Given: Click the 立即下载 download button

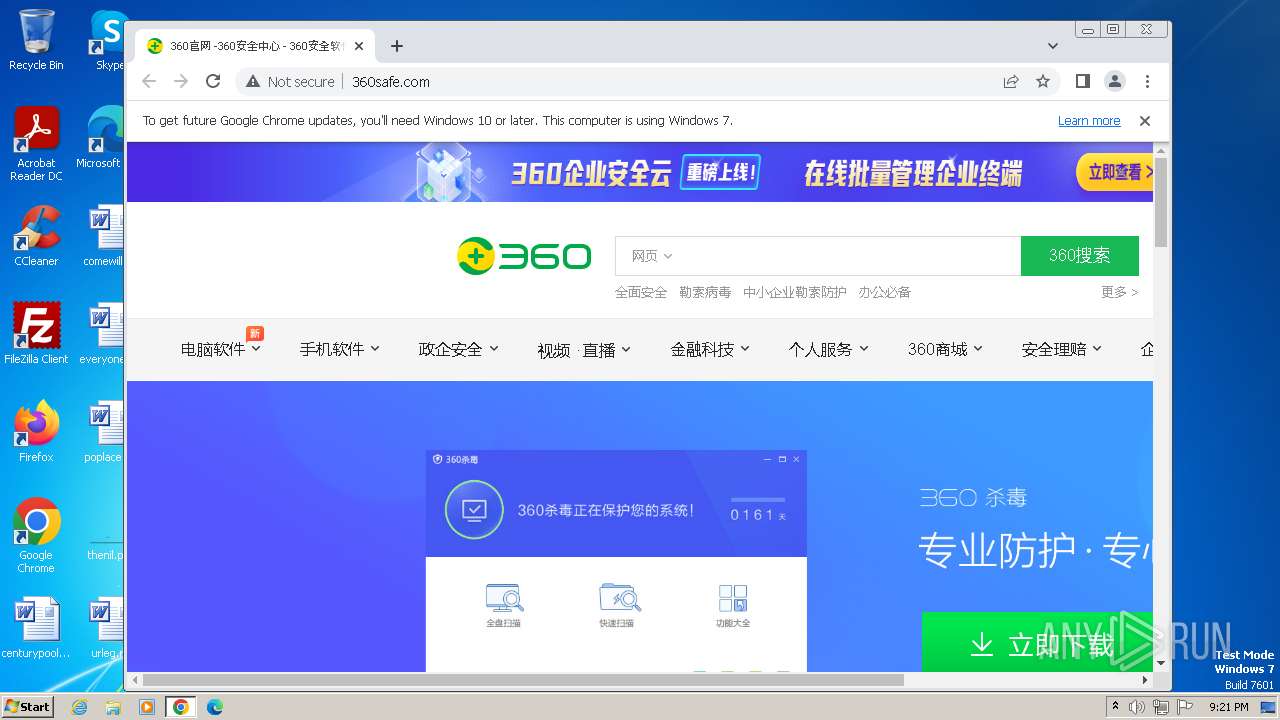Looking at the screenshot, I should (1037, 643).
